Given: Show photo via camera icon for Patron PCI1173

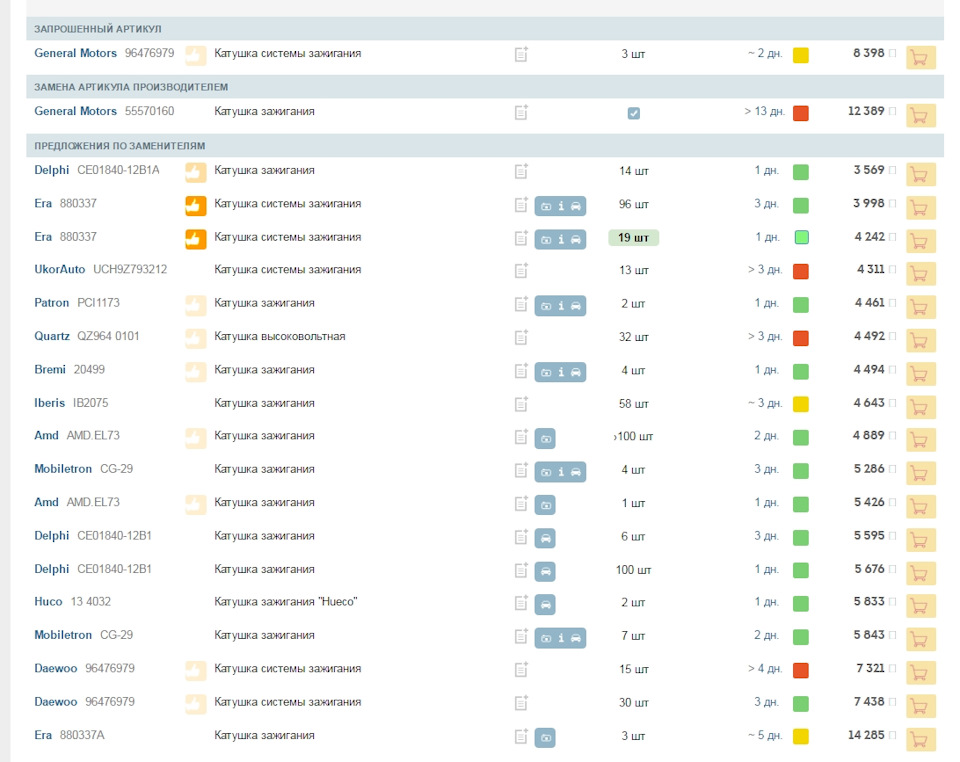Looking at the screenshot, I should click(x=546, y=306).
